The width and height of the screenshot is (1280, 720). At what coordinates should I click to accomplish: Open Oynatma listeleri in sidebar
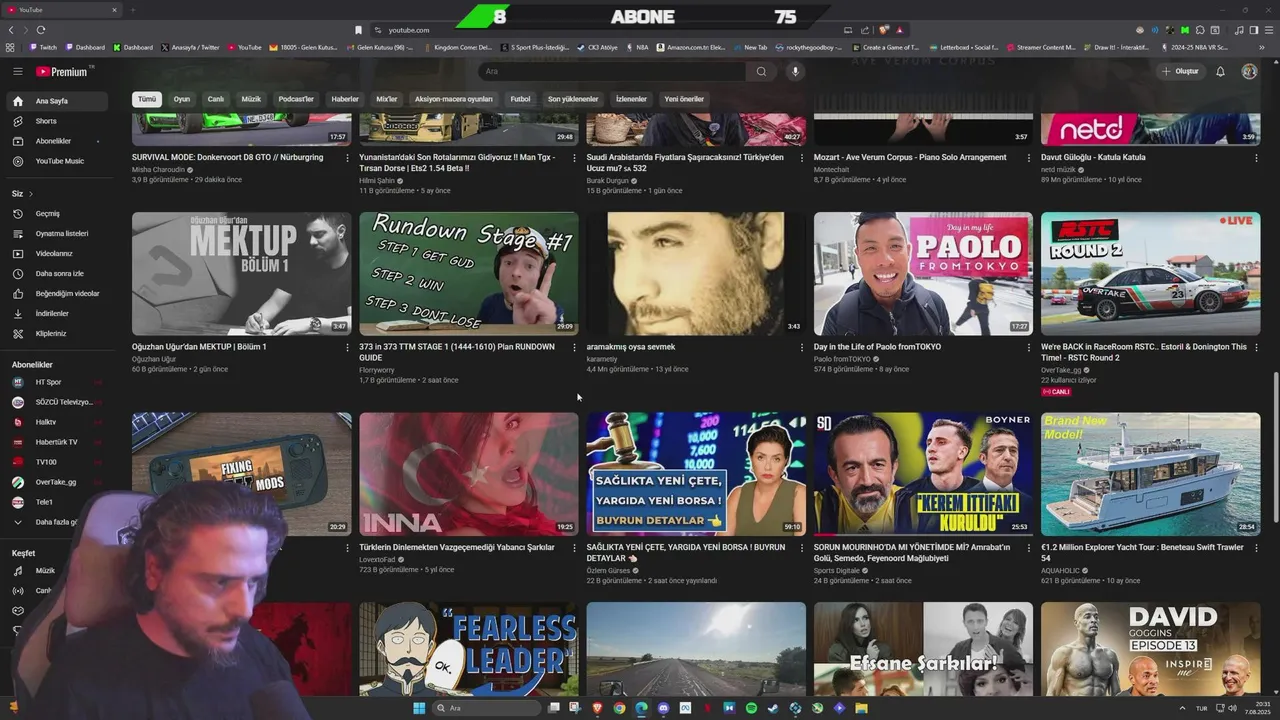pos(56,233)
